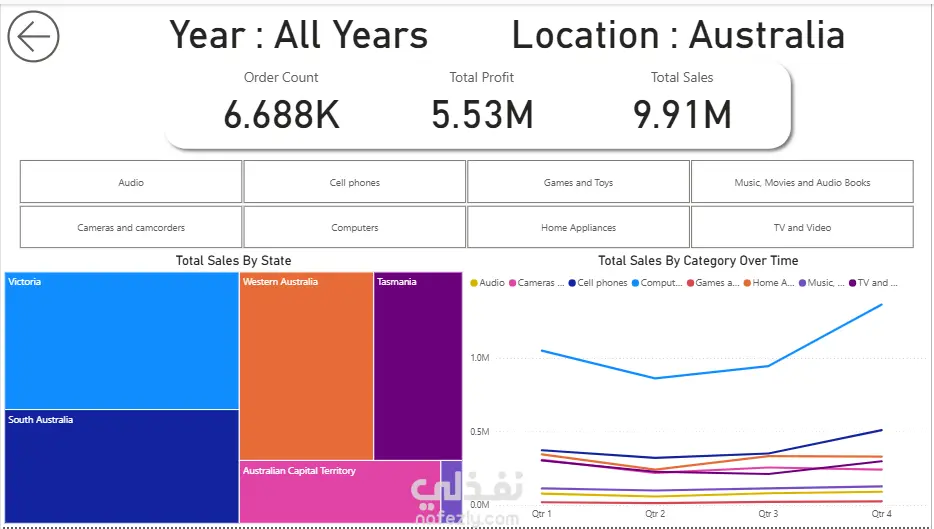
Task: Select the Computers category tile
Action: click(x=354, y=227)
